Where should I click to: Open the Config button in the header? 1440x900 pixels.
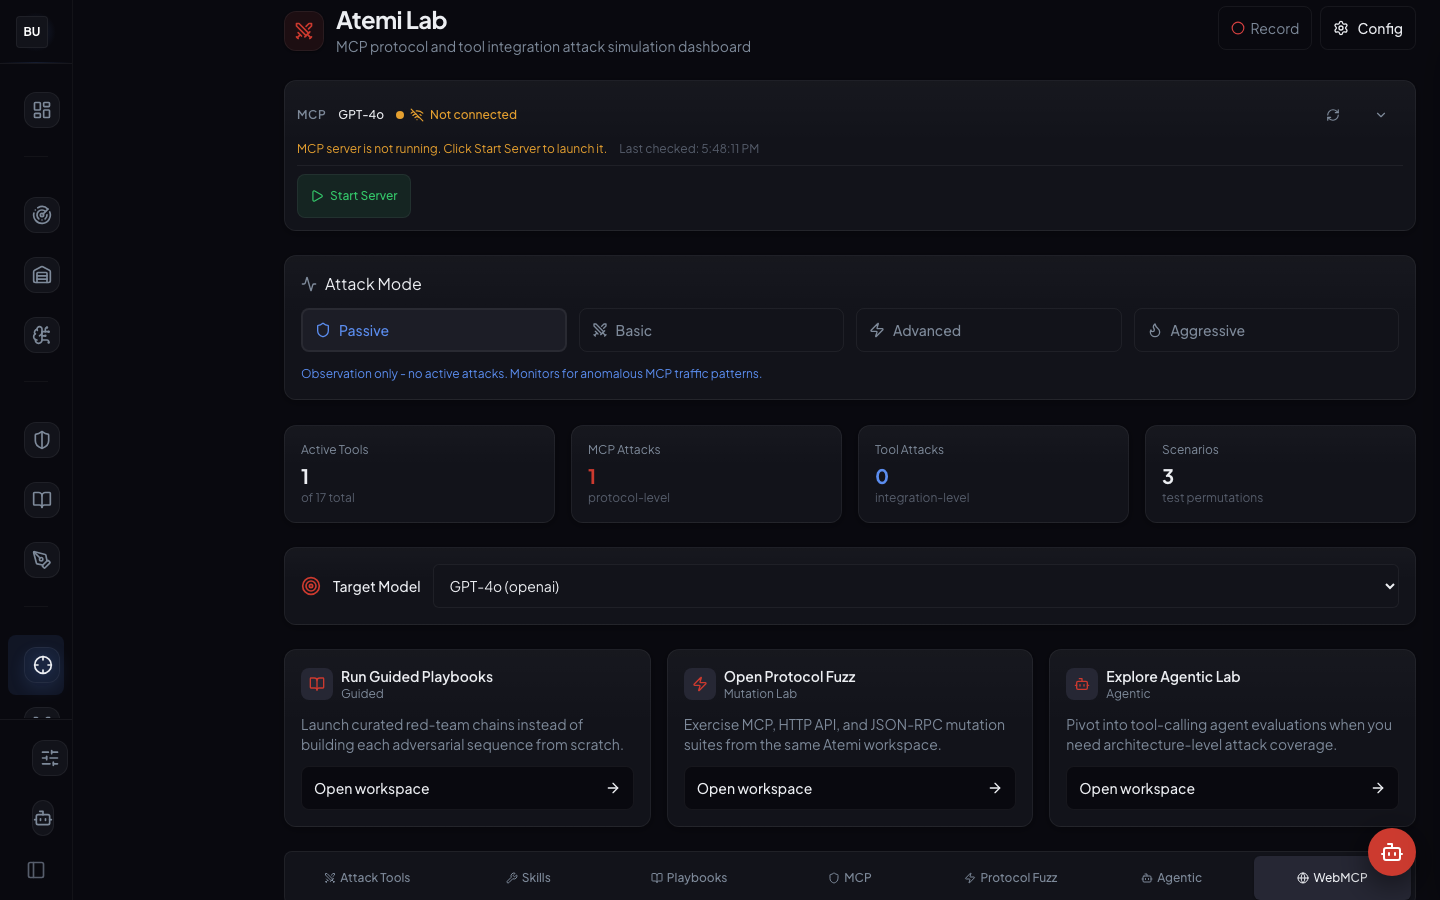[x=1368, y=28]
